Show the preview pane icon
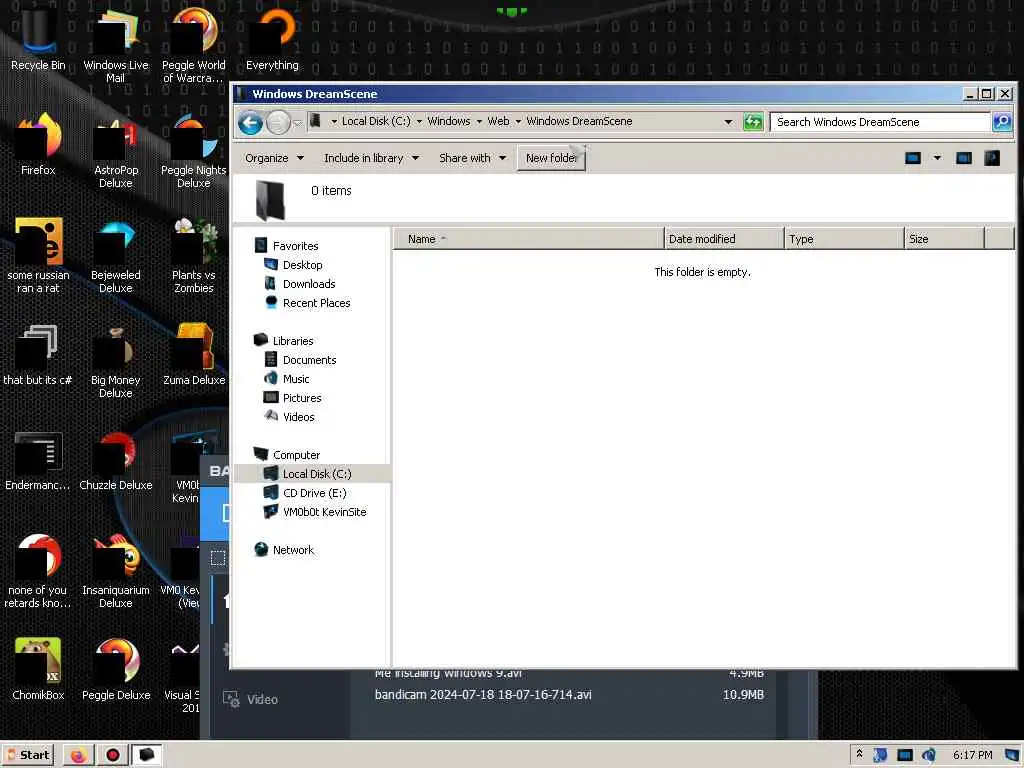 964,158
